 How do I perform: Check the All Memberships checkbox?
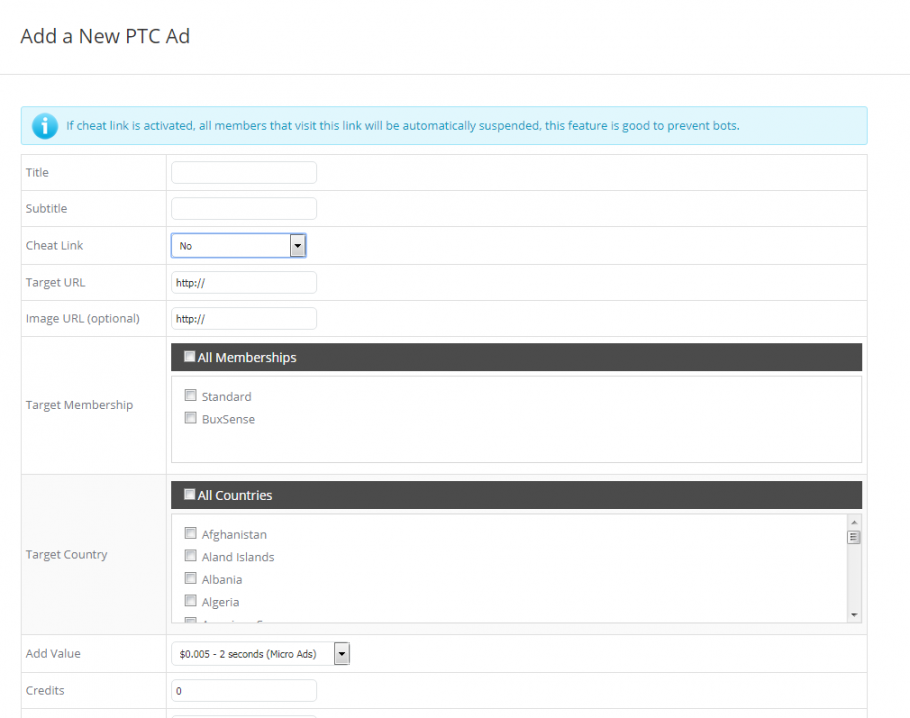pyautogui.click(x=189, y=356)
